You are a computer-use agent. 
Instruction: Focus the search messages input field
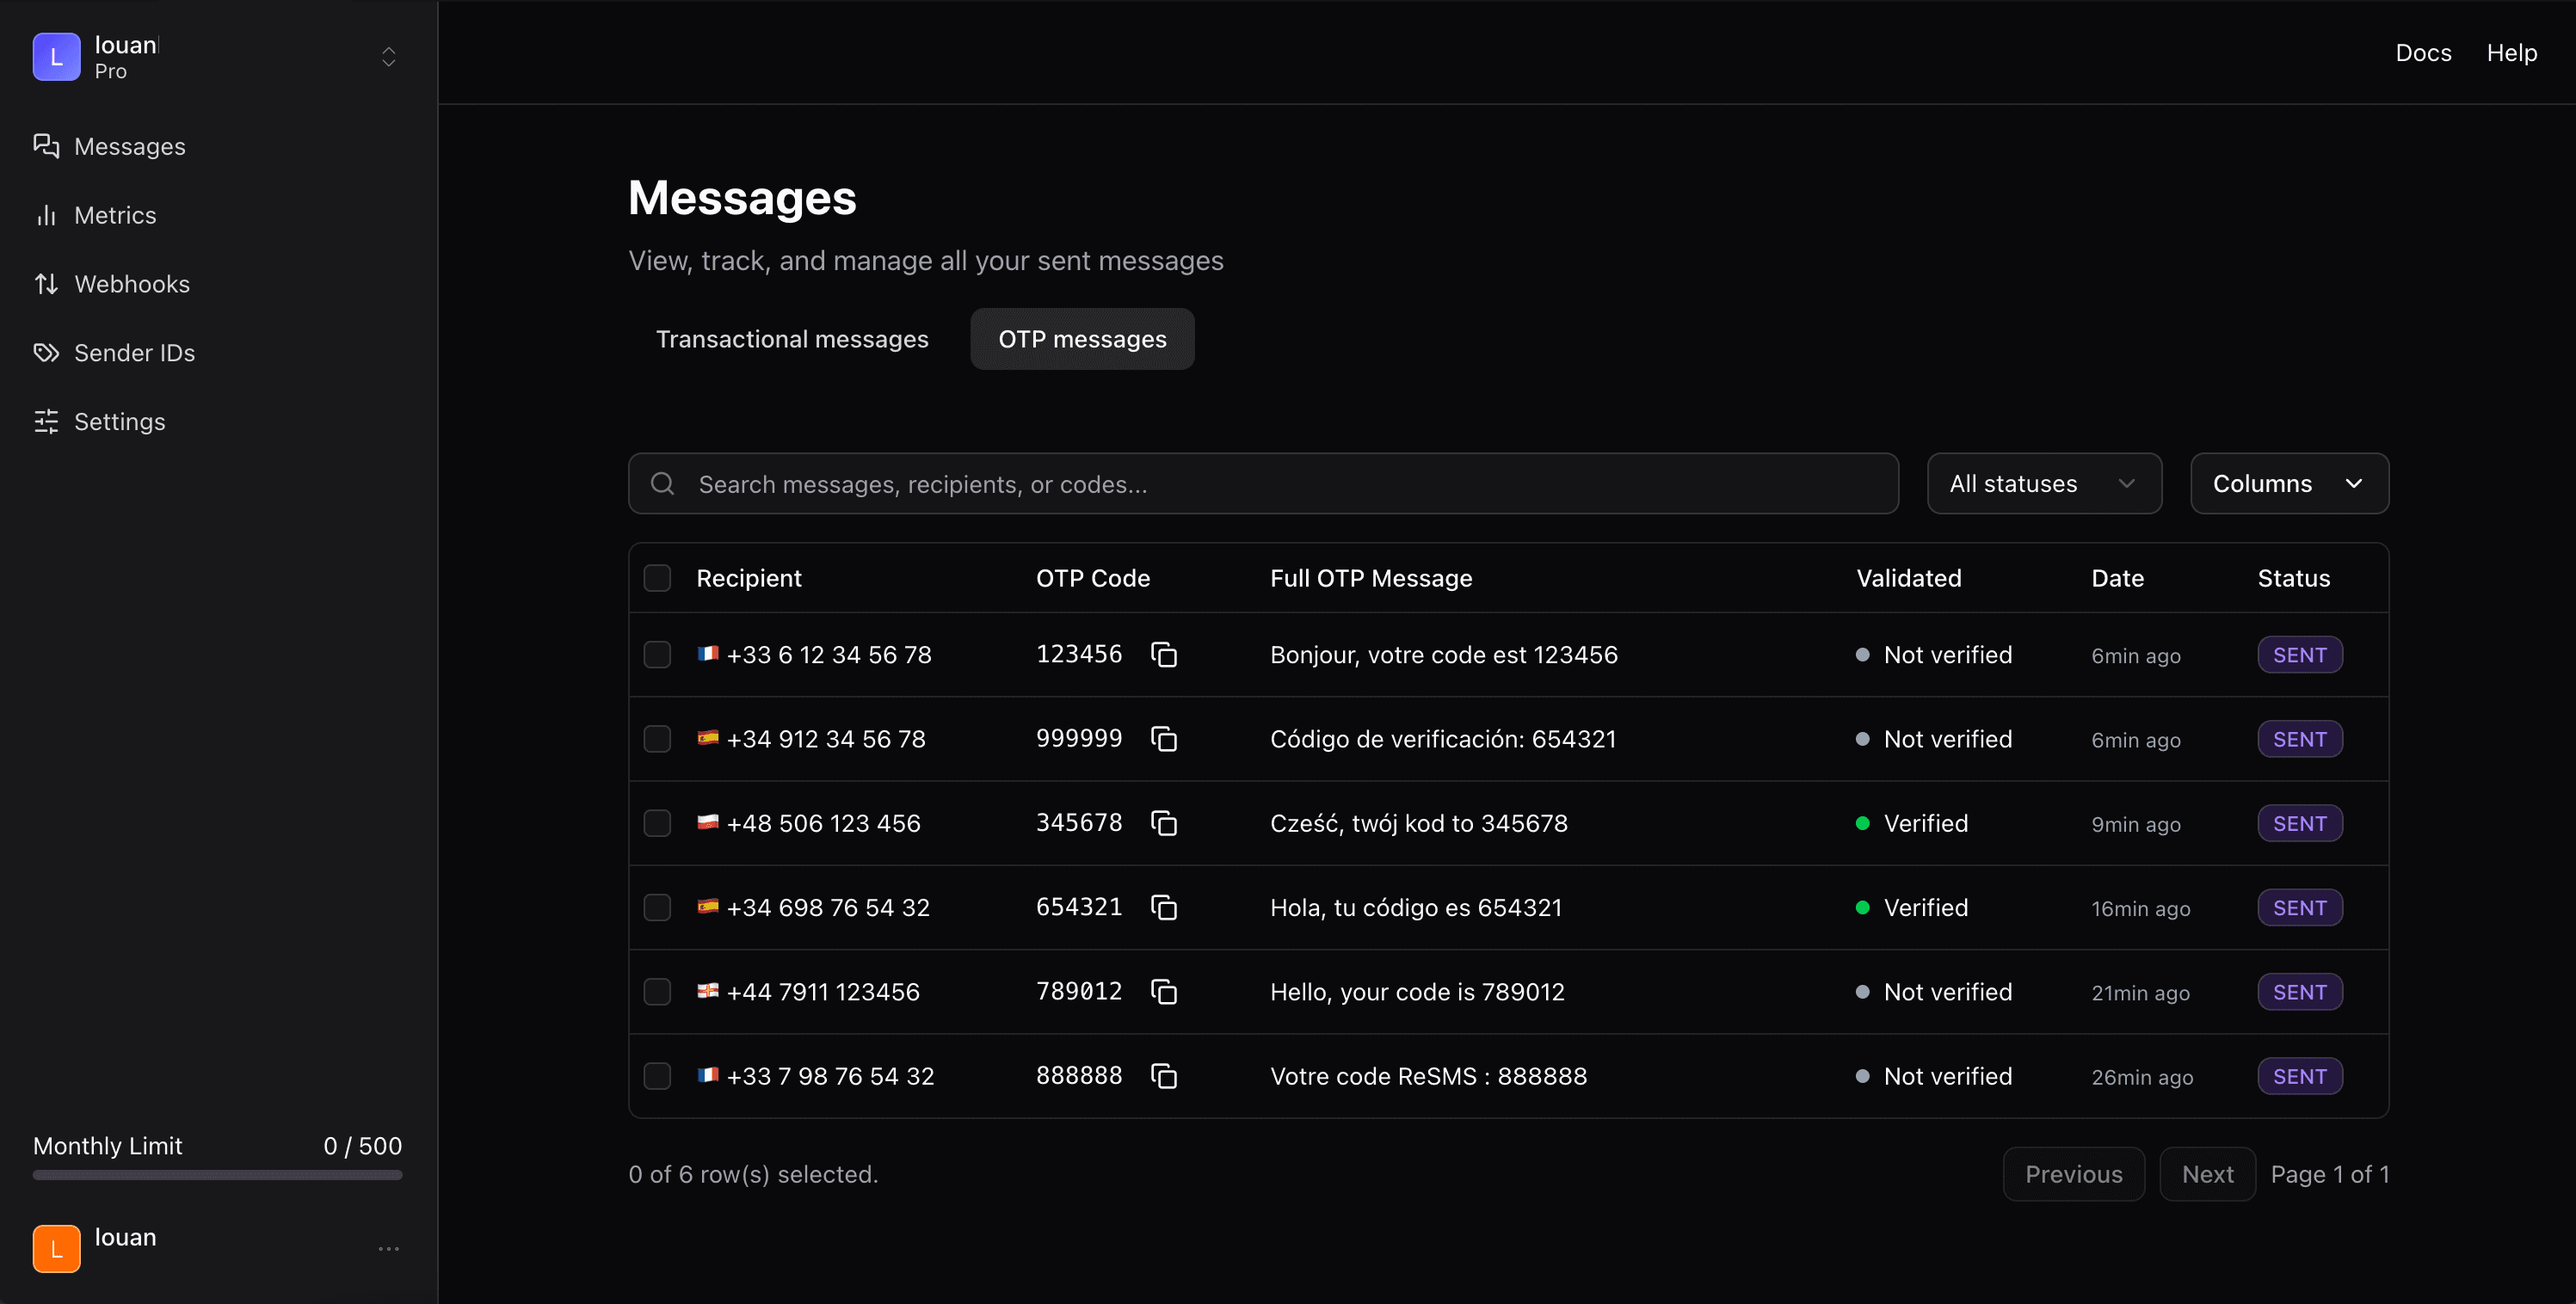coord(1263,484)
